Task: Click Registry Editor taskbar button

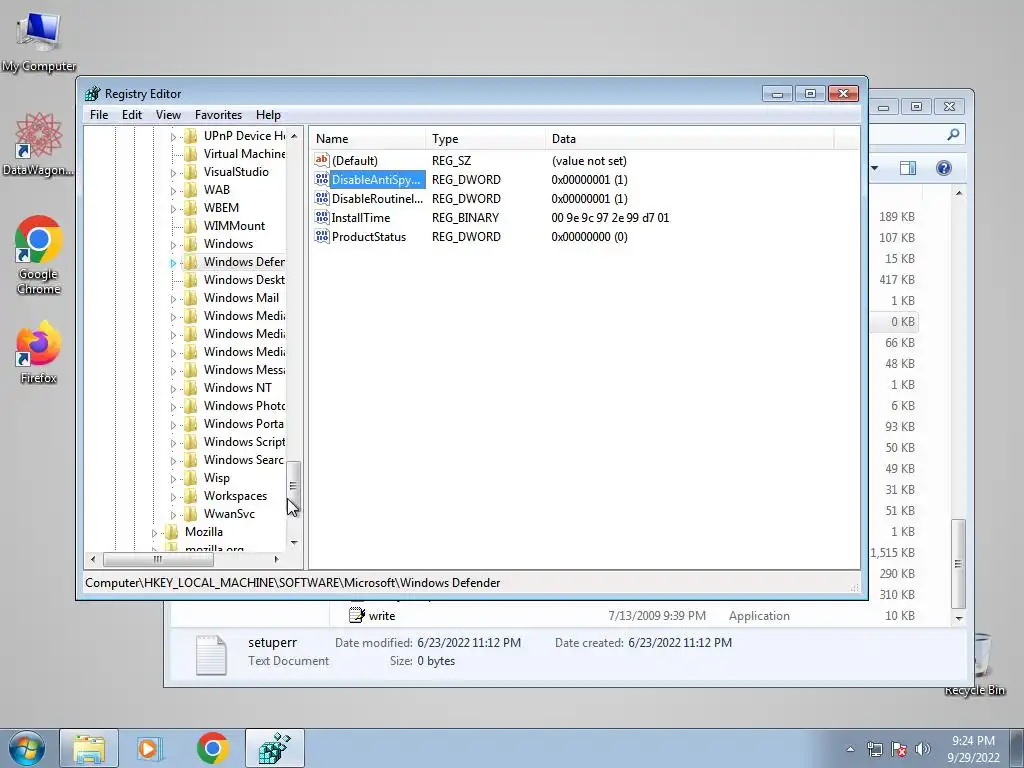Action: pyautogui.click(x=274, y=748)
